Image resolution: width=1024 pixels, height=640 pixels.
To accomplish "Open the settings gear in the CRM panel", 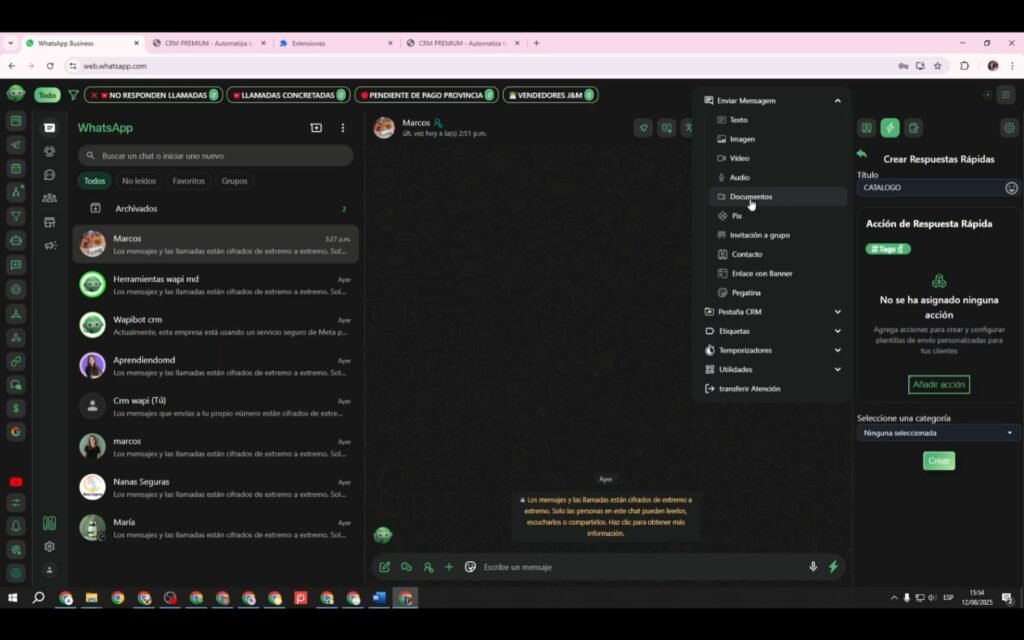I will click(1008, 128).
